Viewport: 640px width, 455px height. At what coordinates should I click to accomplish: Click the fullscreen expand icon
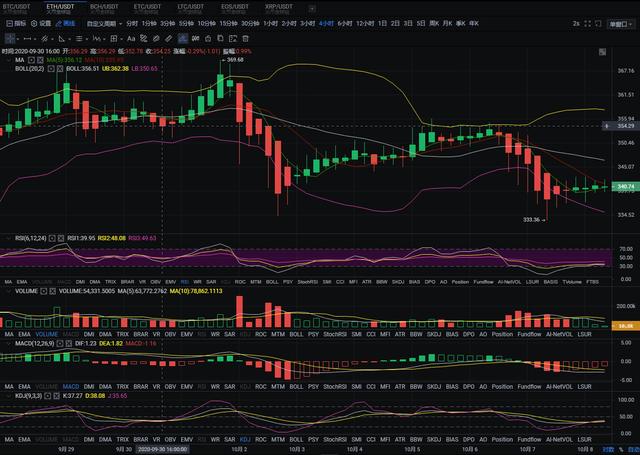(587, 24)
